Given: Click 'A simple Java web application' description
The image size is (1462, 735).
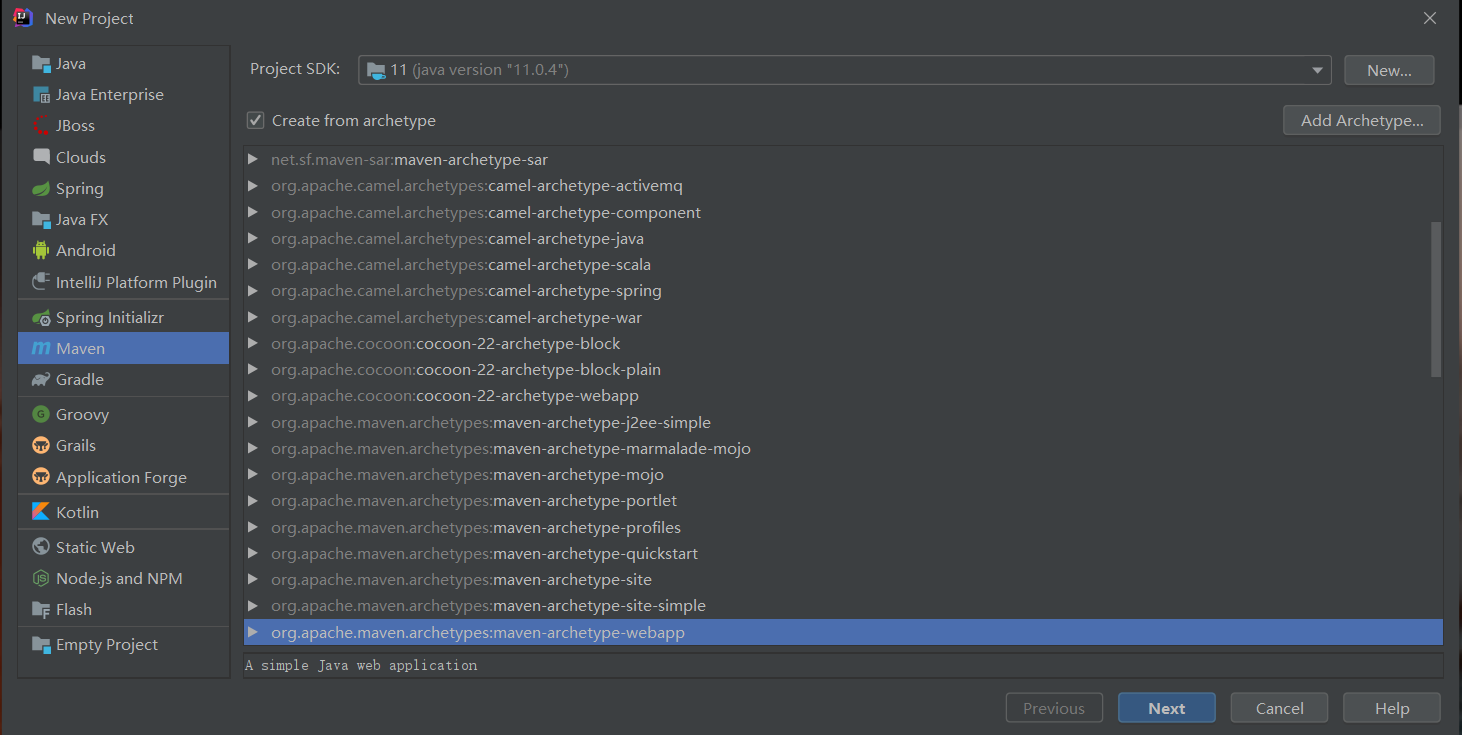Looking at the screenshot, I should click(x=361, y=665).
